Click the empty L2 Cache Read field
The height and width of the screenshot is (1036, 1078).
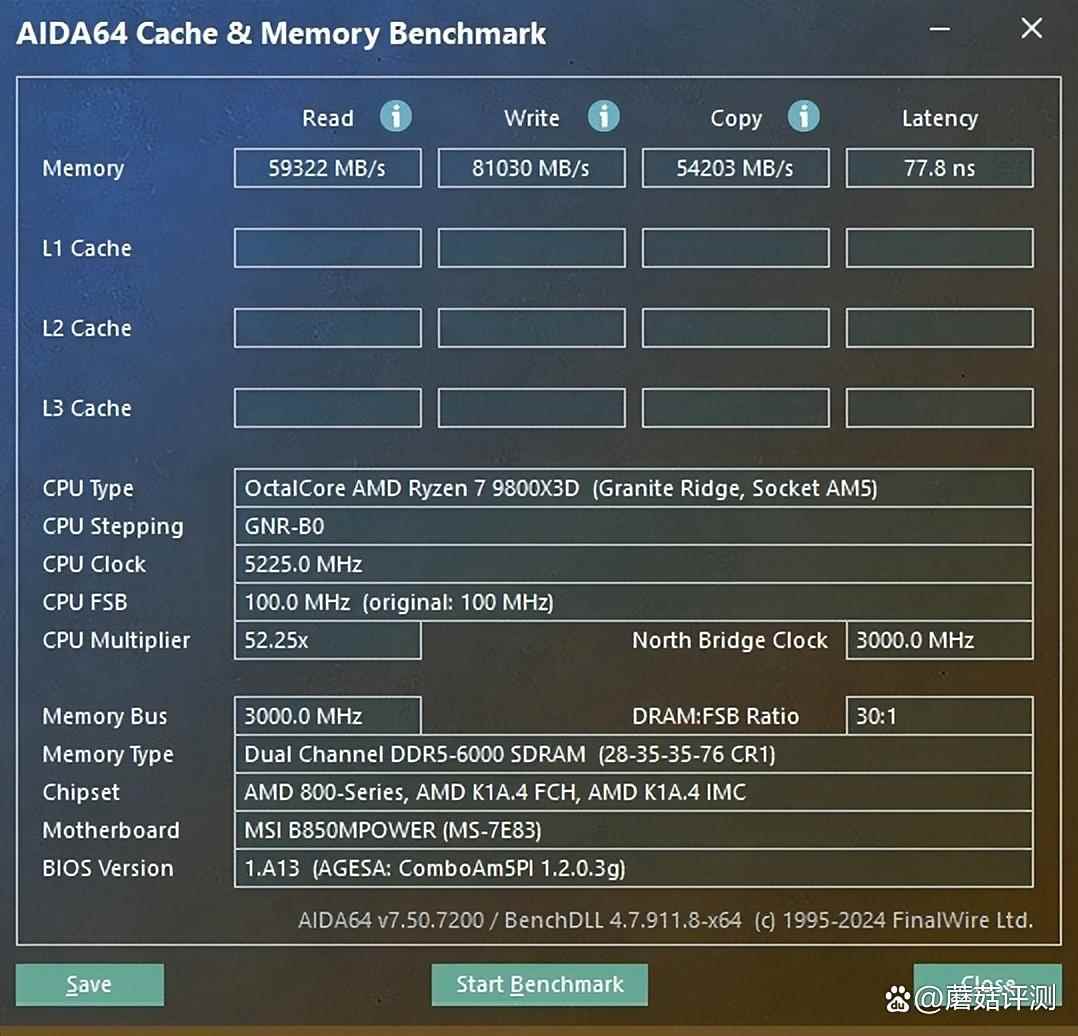[x=327, y=328]
